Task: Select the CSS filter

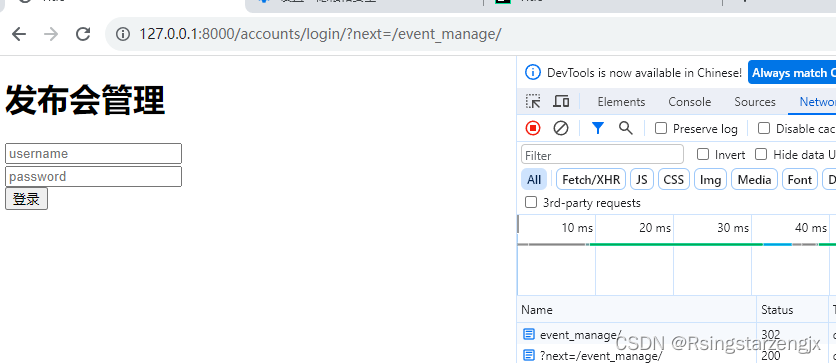Action: click(673, 180)
